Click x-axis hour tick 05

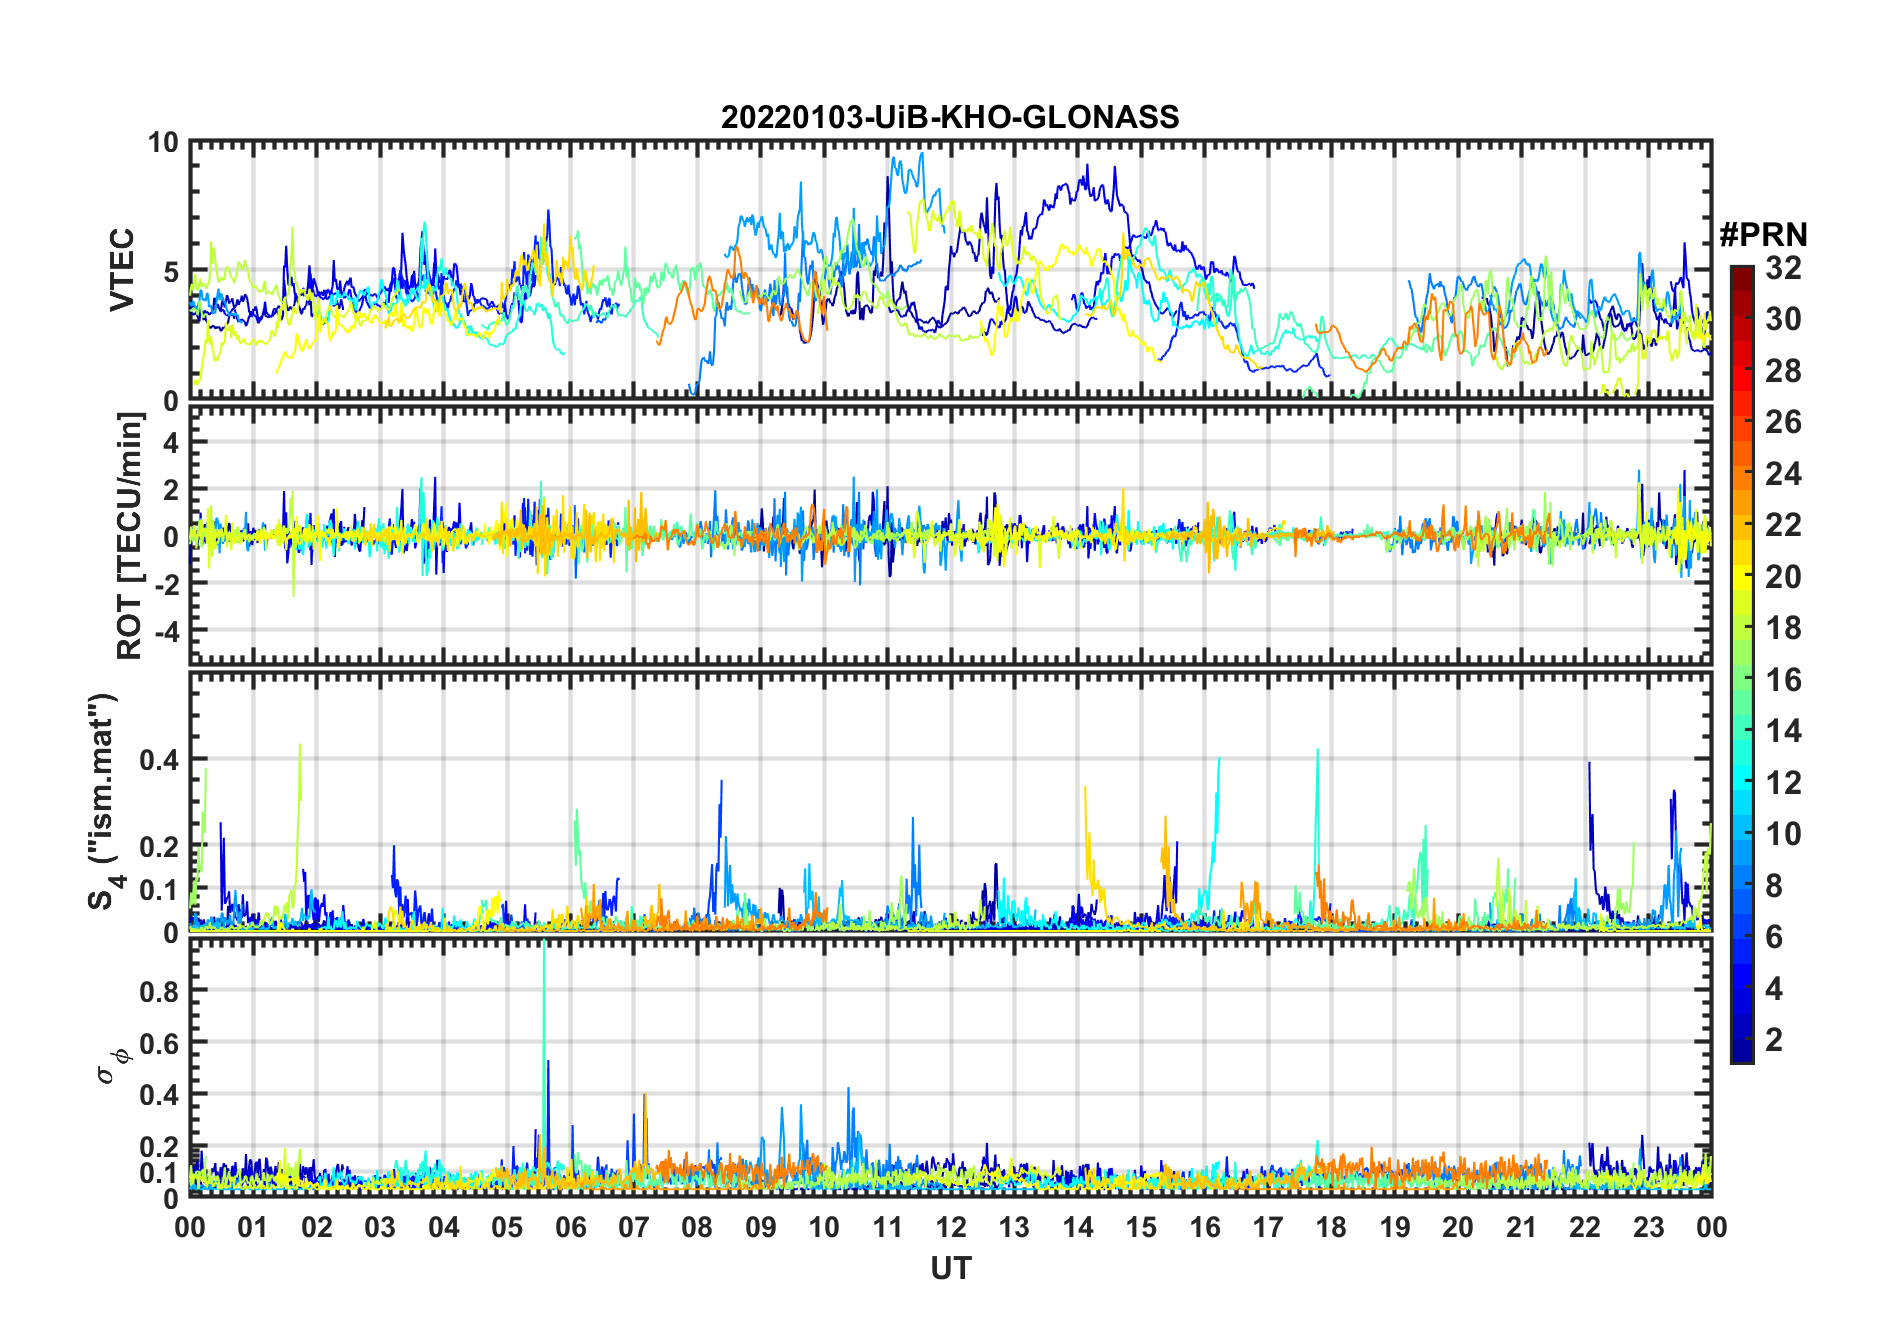pos(507,1226)
